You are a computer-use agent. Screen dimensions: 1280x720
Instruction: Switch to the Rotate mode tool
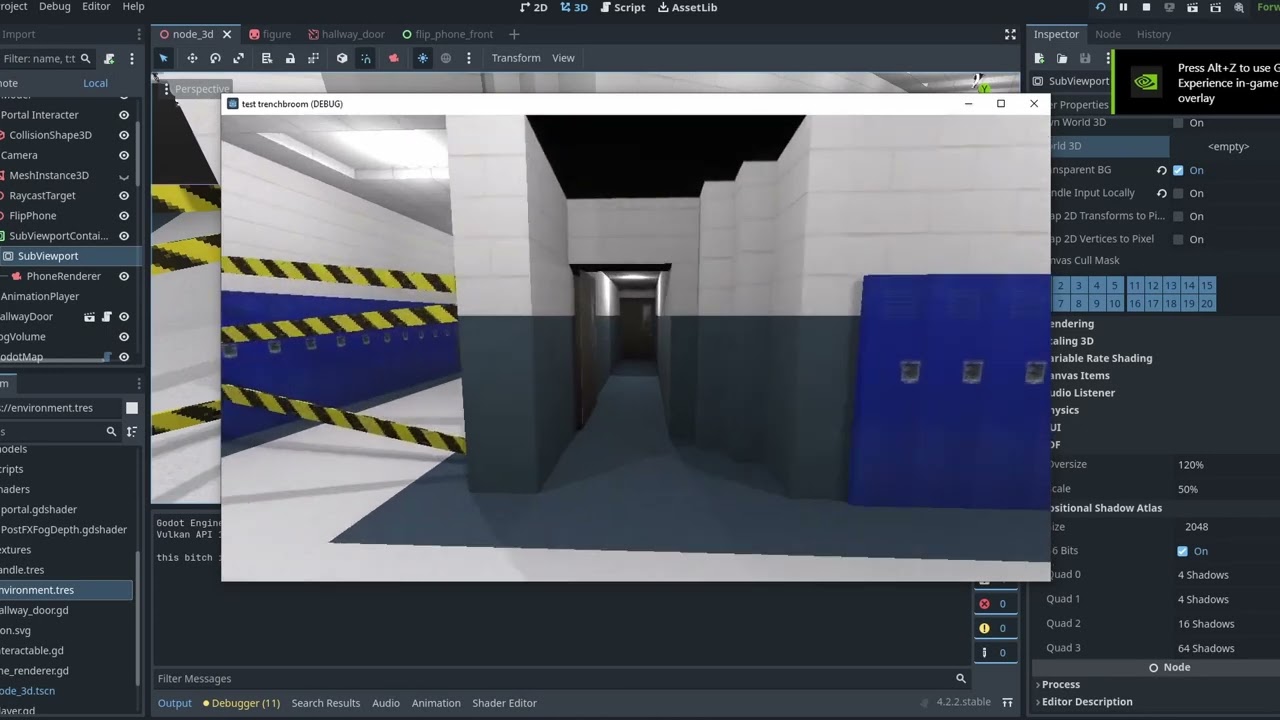(215, 58)
